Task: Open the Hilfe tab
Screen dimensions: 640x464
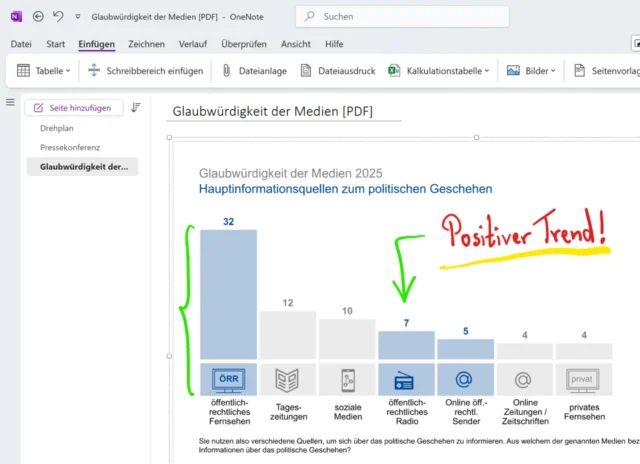Action: coord(334,44)
